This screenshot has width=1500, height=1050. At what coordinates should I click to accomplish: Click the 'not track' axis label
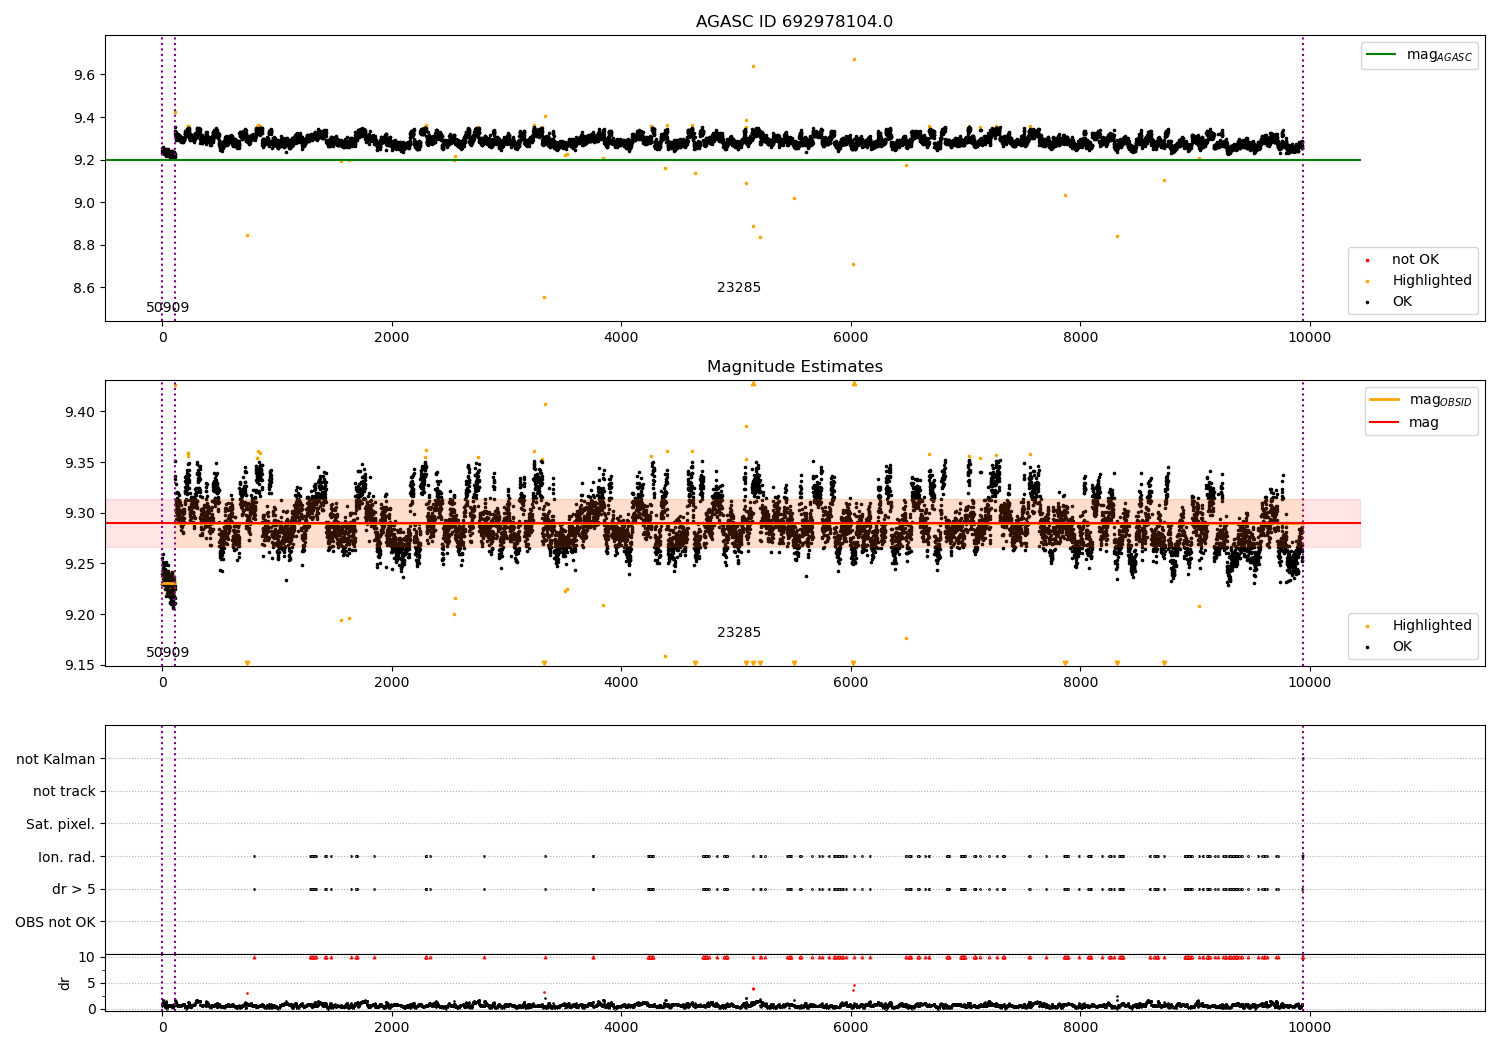[x=64, y=792]
